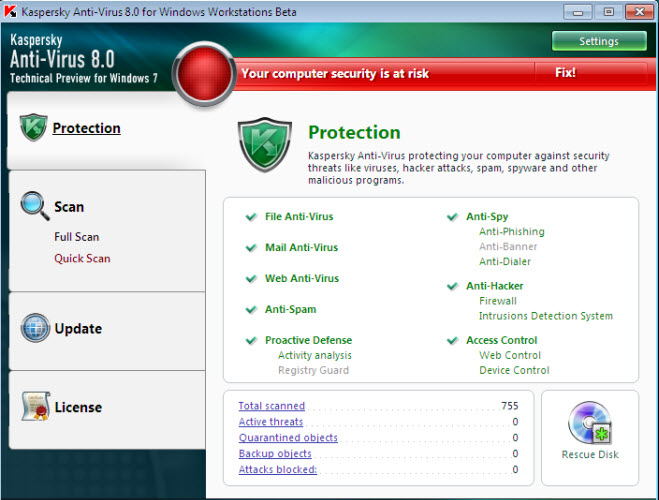Screen dimensions: 659x500
Task: Minimize the Kaspersky window
Action: coord(578,12)
